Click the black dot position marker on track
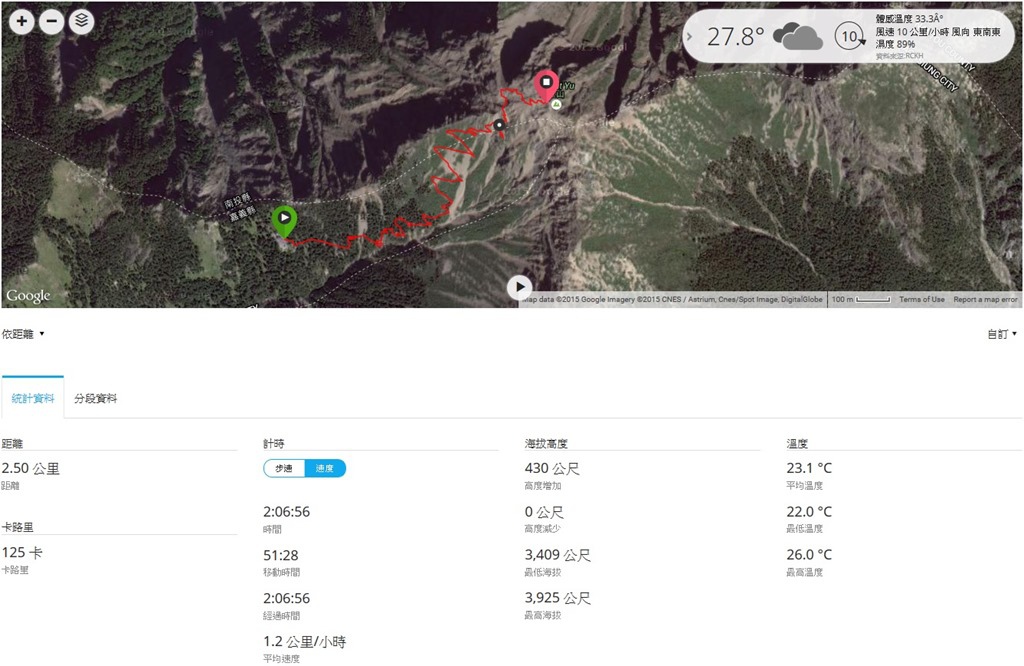The width and height of the screenshot is (1024, 666). [x=499, y=125]
